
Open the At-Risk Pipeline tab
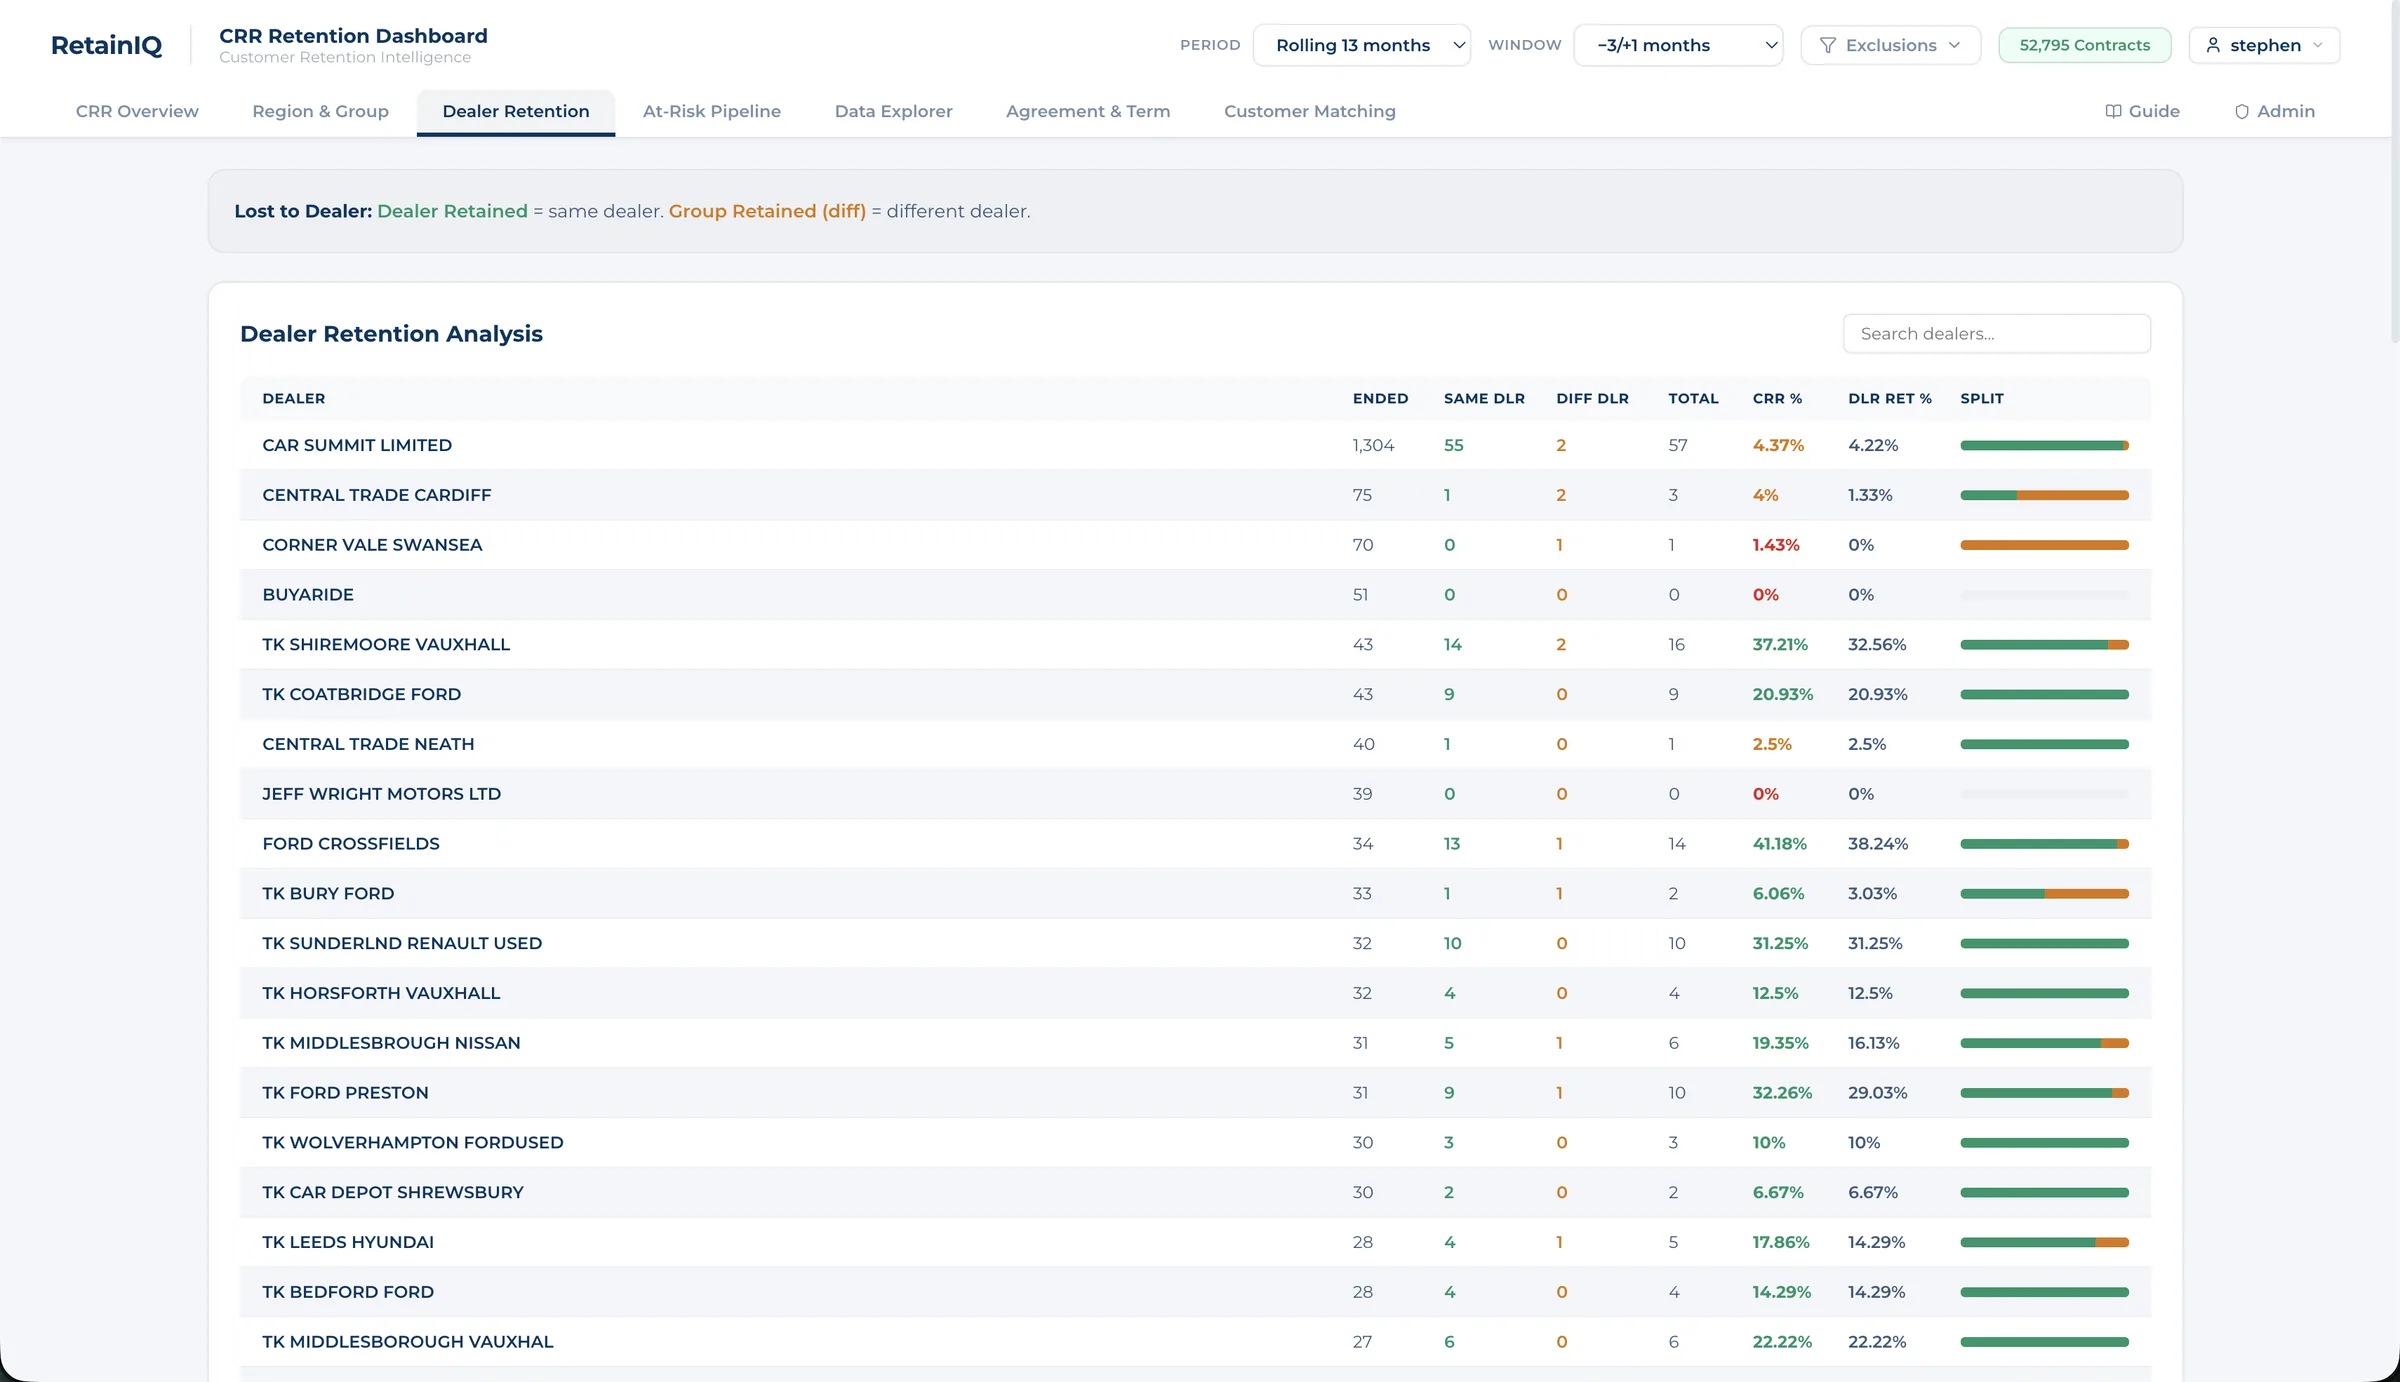point(712,111)
